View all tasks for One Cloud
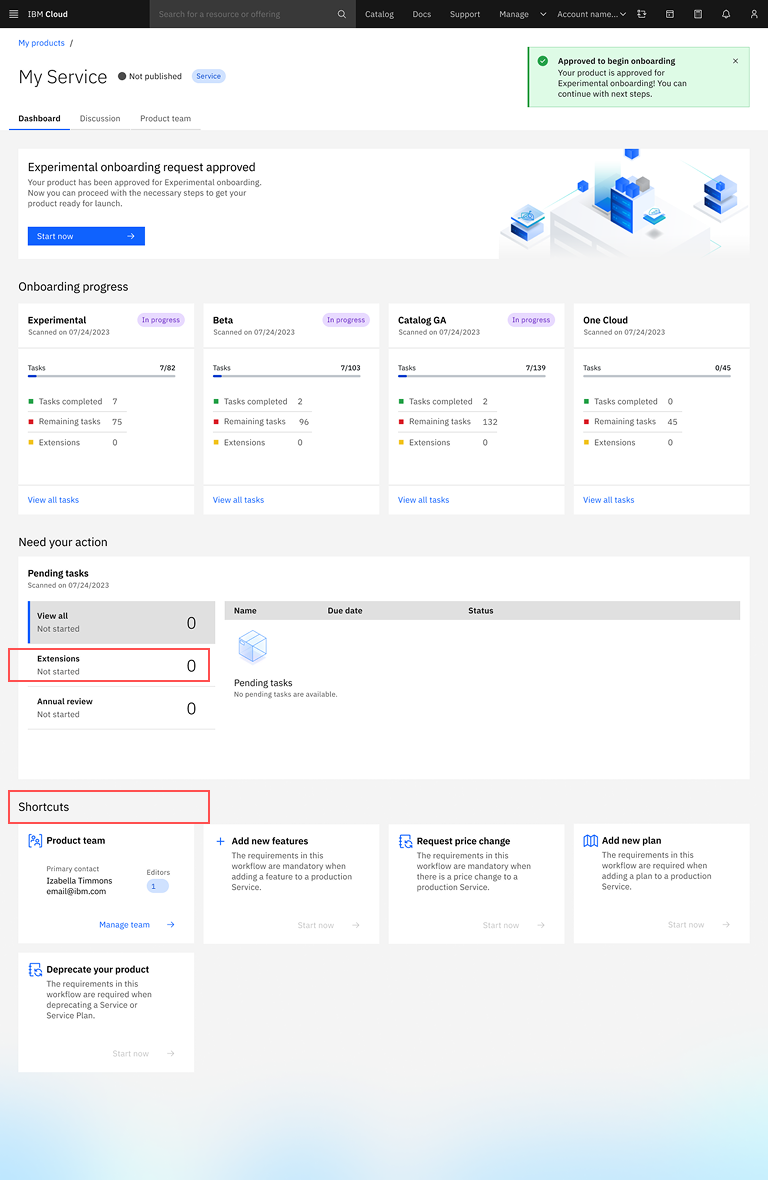The height and width of the screenshot is (1180, 768). click(609, 500)
